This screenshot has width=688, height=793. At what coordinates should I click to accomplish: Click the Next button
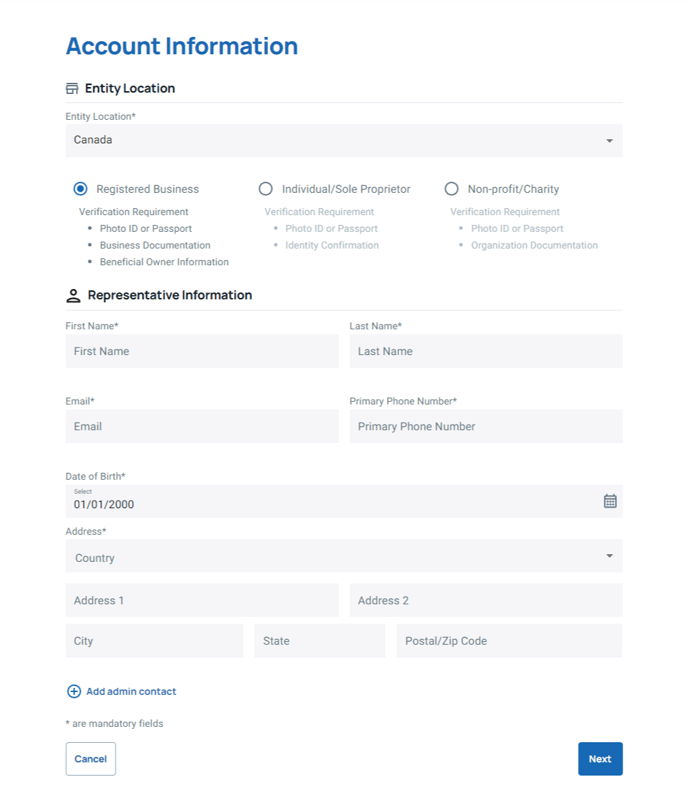600,759
